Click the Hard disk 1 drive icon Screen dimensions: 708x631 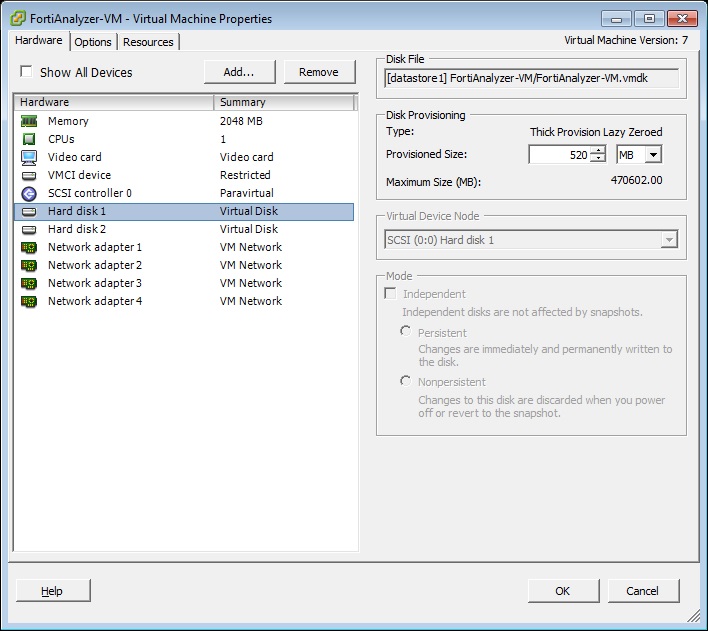pos(29,211)
